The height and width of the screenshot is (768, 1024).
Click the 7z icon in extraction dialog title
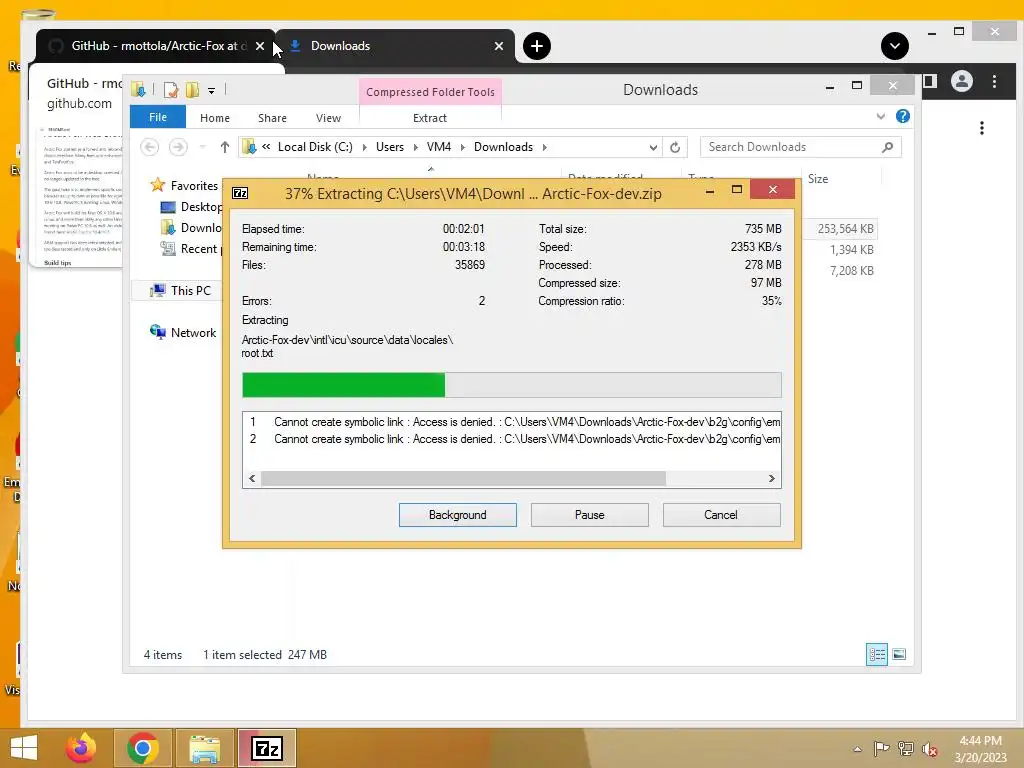[x=240, y=193]
